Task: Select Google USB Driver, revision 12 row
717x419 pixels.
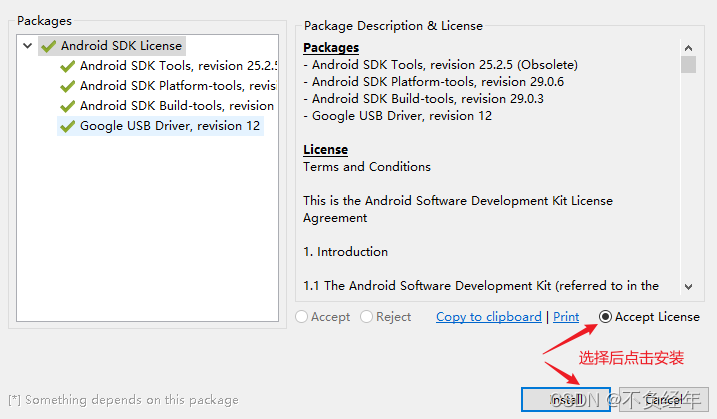Action: click(x=161, y=126)
